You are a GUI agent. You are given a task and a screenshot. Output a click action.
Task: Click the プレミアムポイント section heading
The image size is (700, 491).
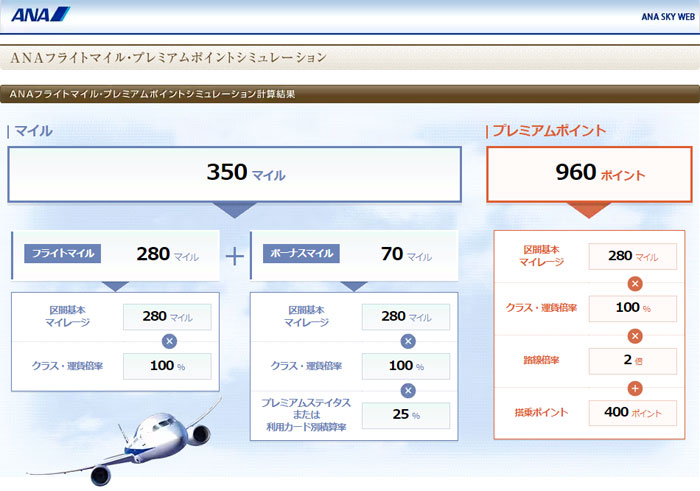[549, 130]
